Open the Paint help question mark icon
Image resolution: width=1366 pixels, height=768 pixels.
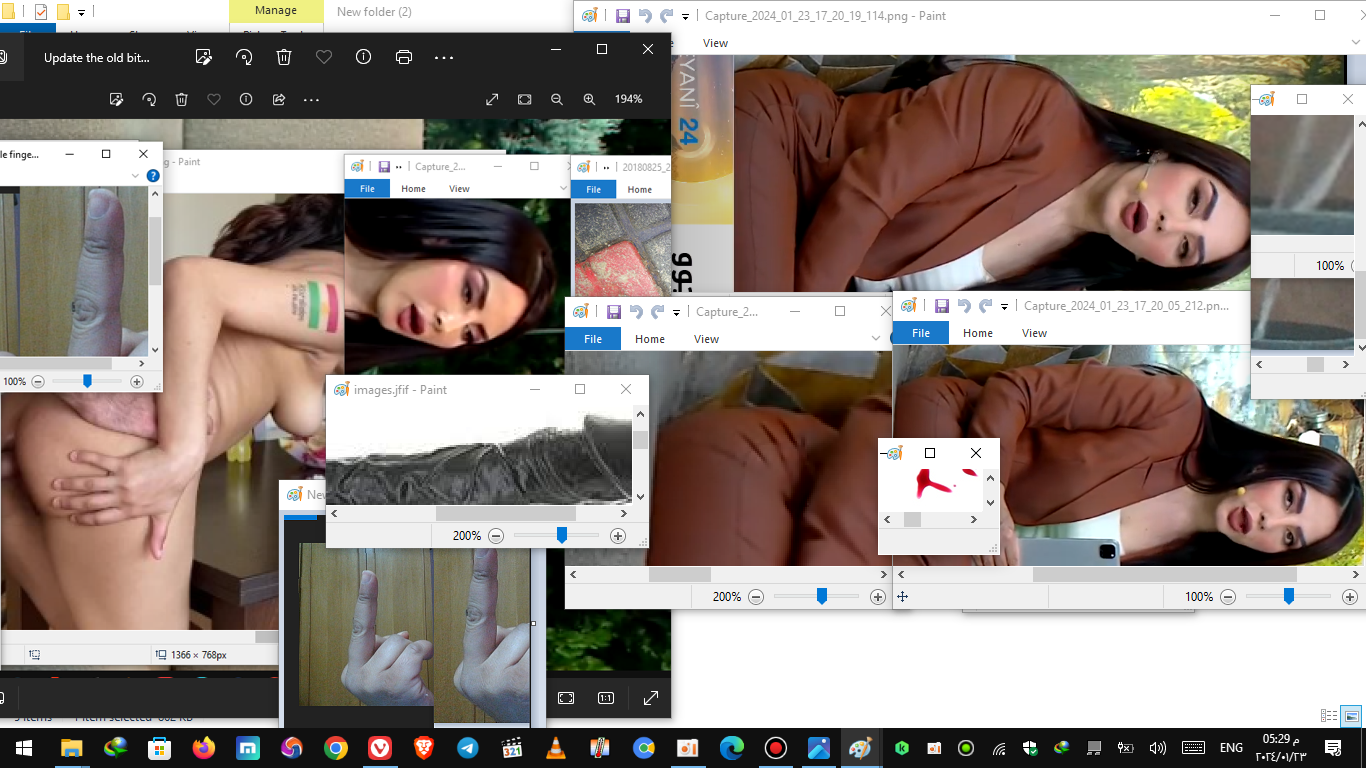153,176
